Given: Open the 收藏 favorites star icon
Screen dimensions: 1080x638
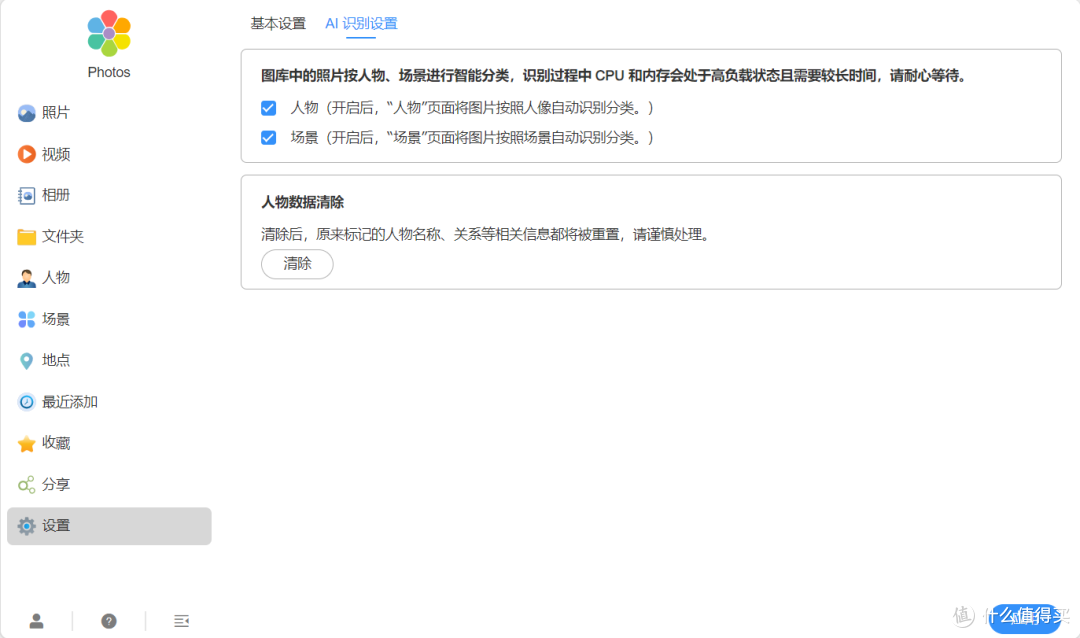Looking at the screenshot, I should click(26, 444).
